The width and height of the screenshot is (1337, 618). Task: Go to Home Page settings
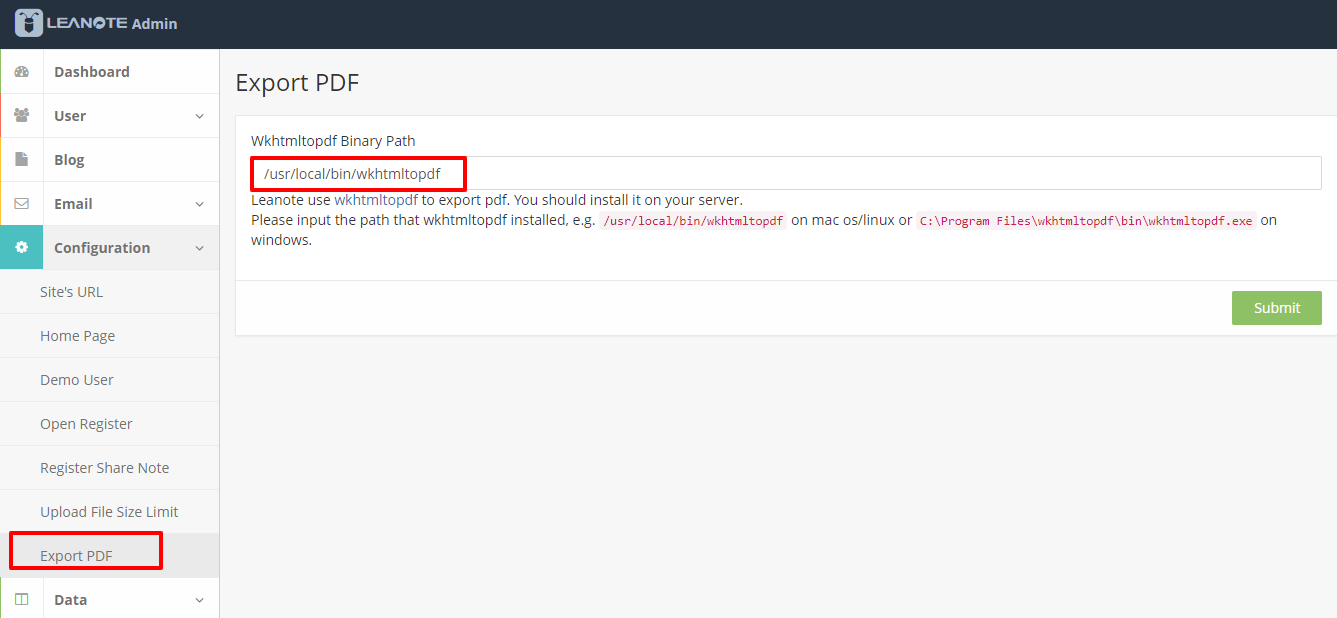tap(110, 336)
